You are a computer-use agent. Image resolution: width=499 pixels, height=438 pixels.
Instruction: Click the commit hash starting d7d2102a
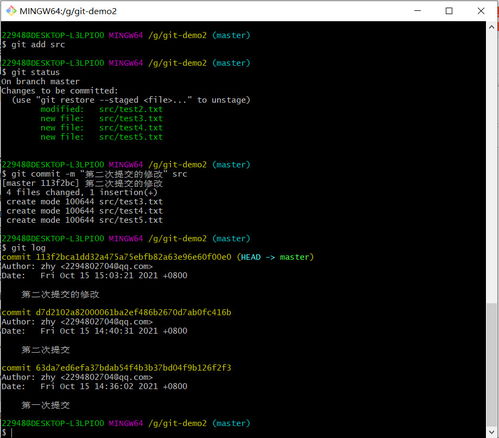(134, 312)
